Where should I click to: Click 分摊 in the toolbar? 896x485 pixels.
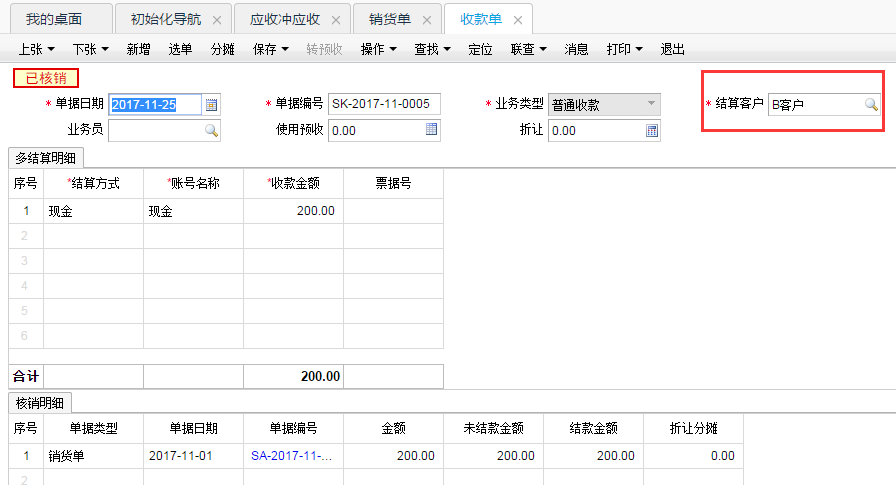pyautogui.click(x=222, y=49)
